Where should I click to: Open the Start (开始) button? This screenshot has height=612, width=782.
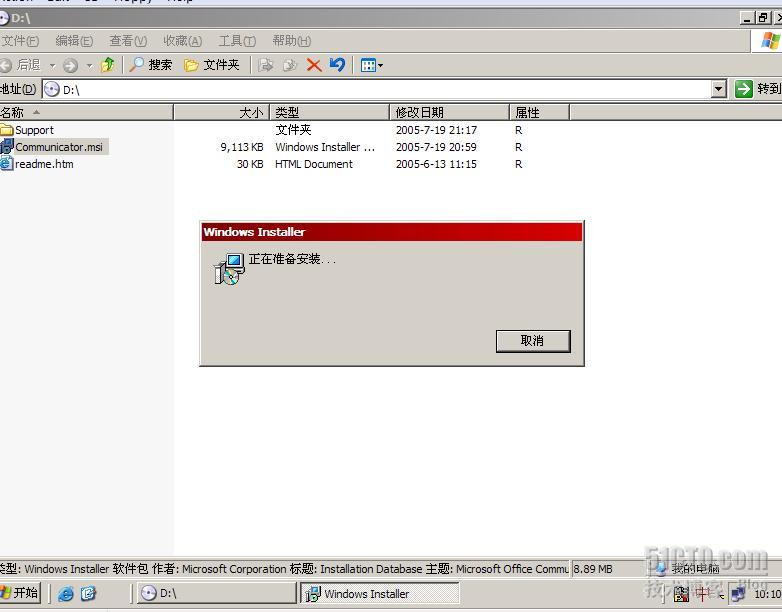coord(20,593)
